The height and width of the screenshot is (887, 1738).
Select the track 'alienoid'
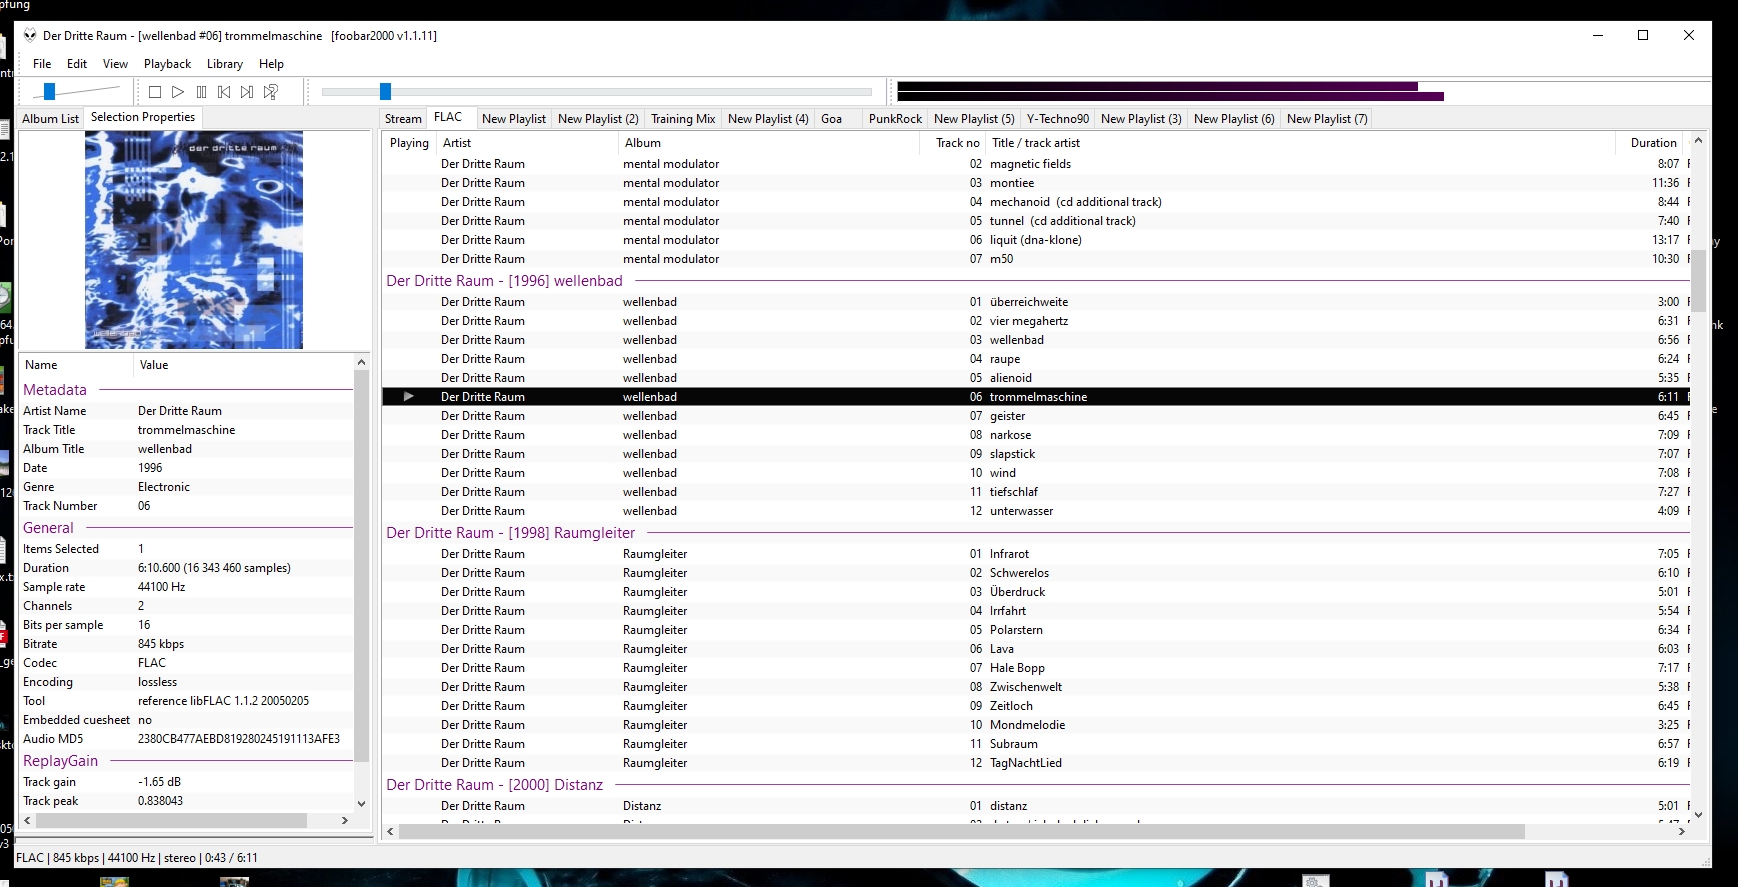[1035, 378]
